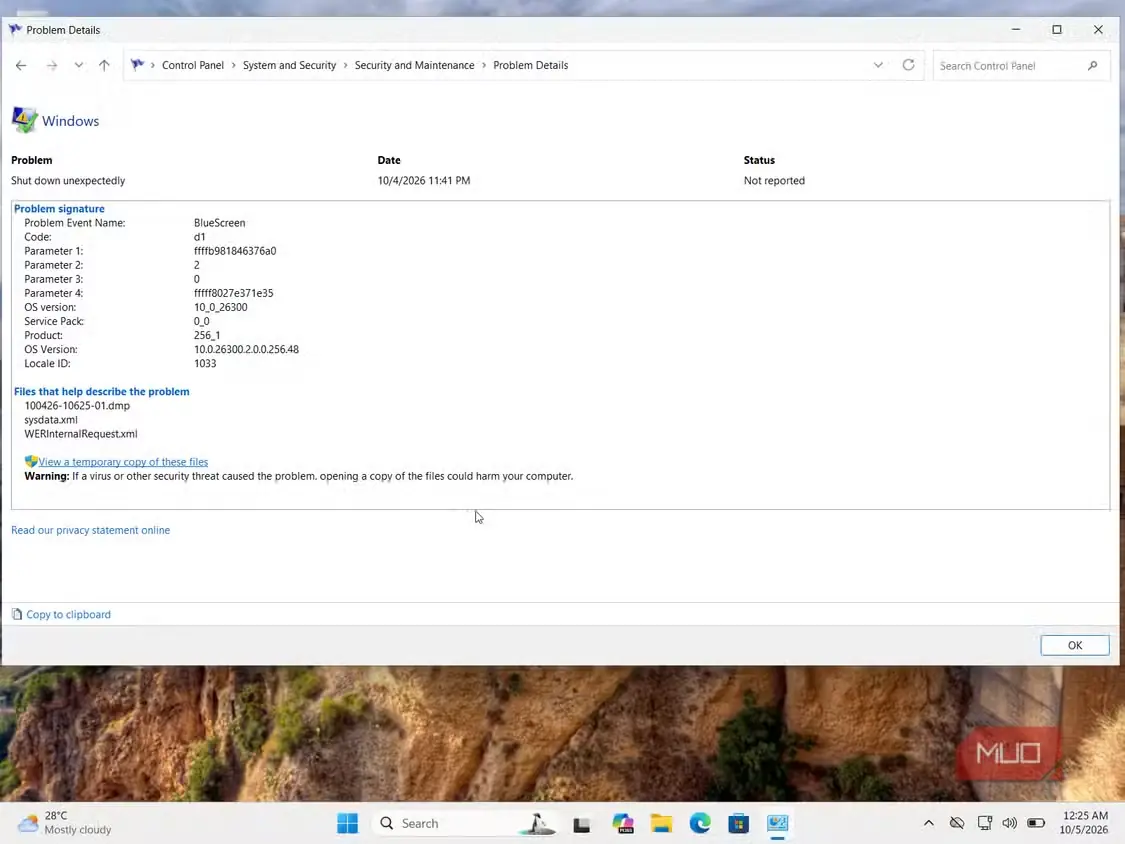Select the Locale ID value 1033

204,364
